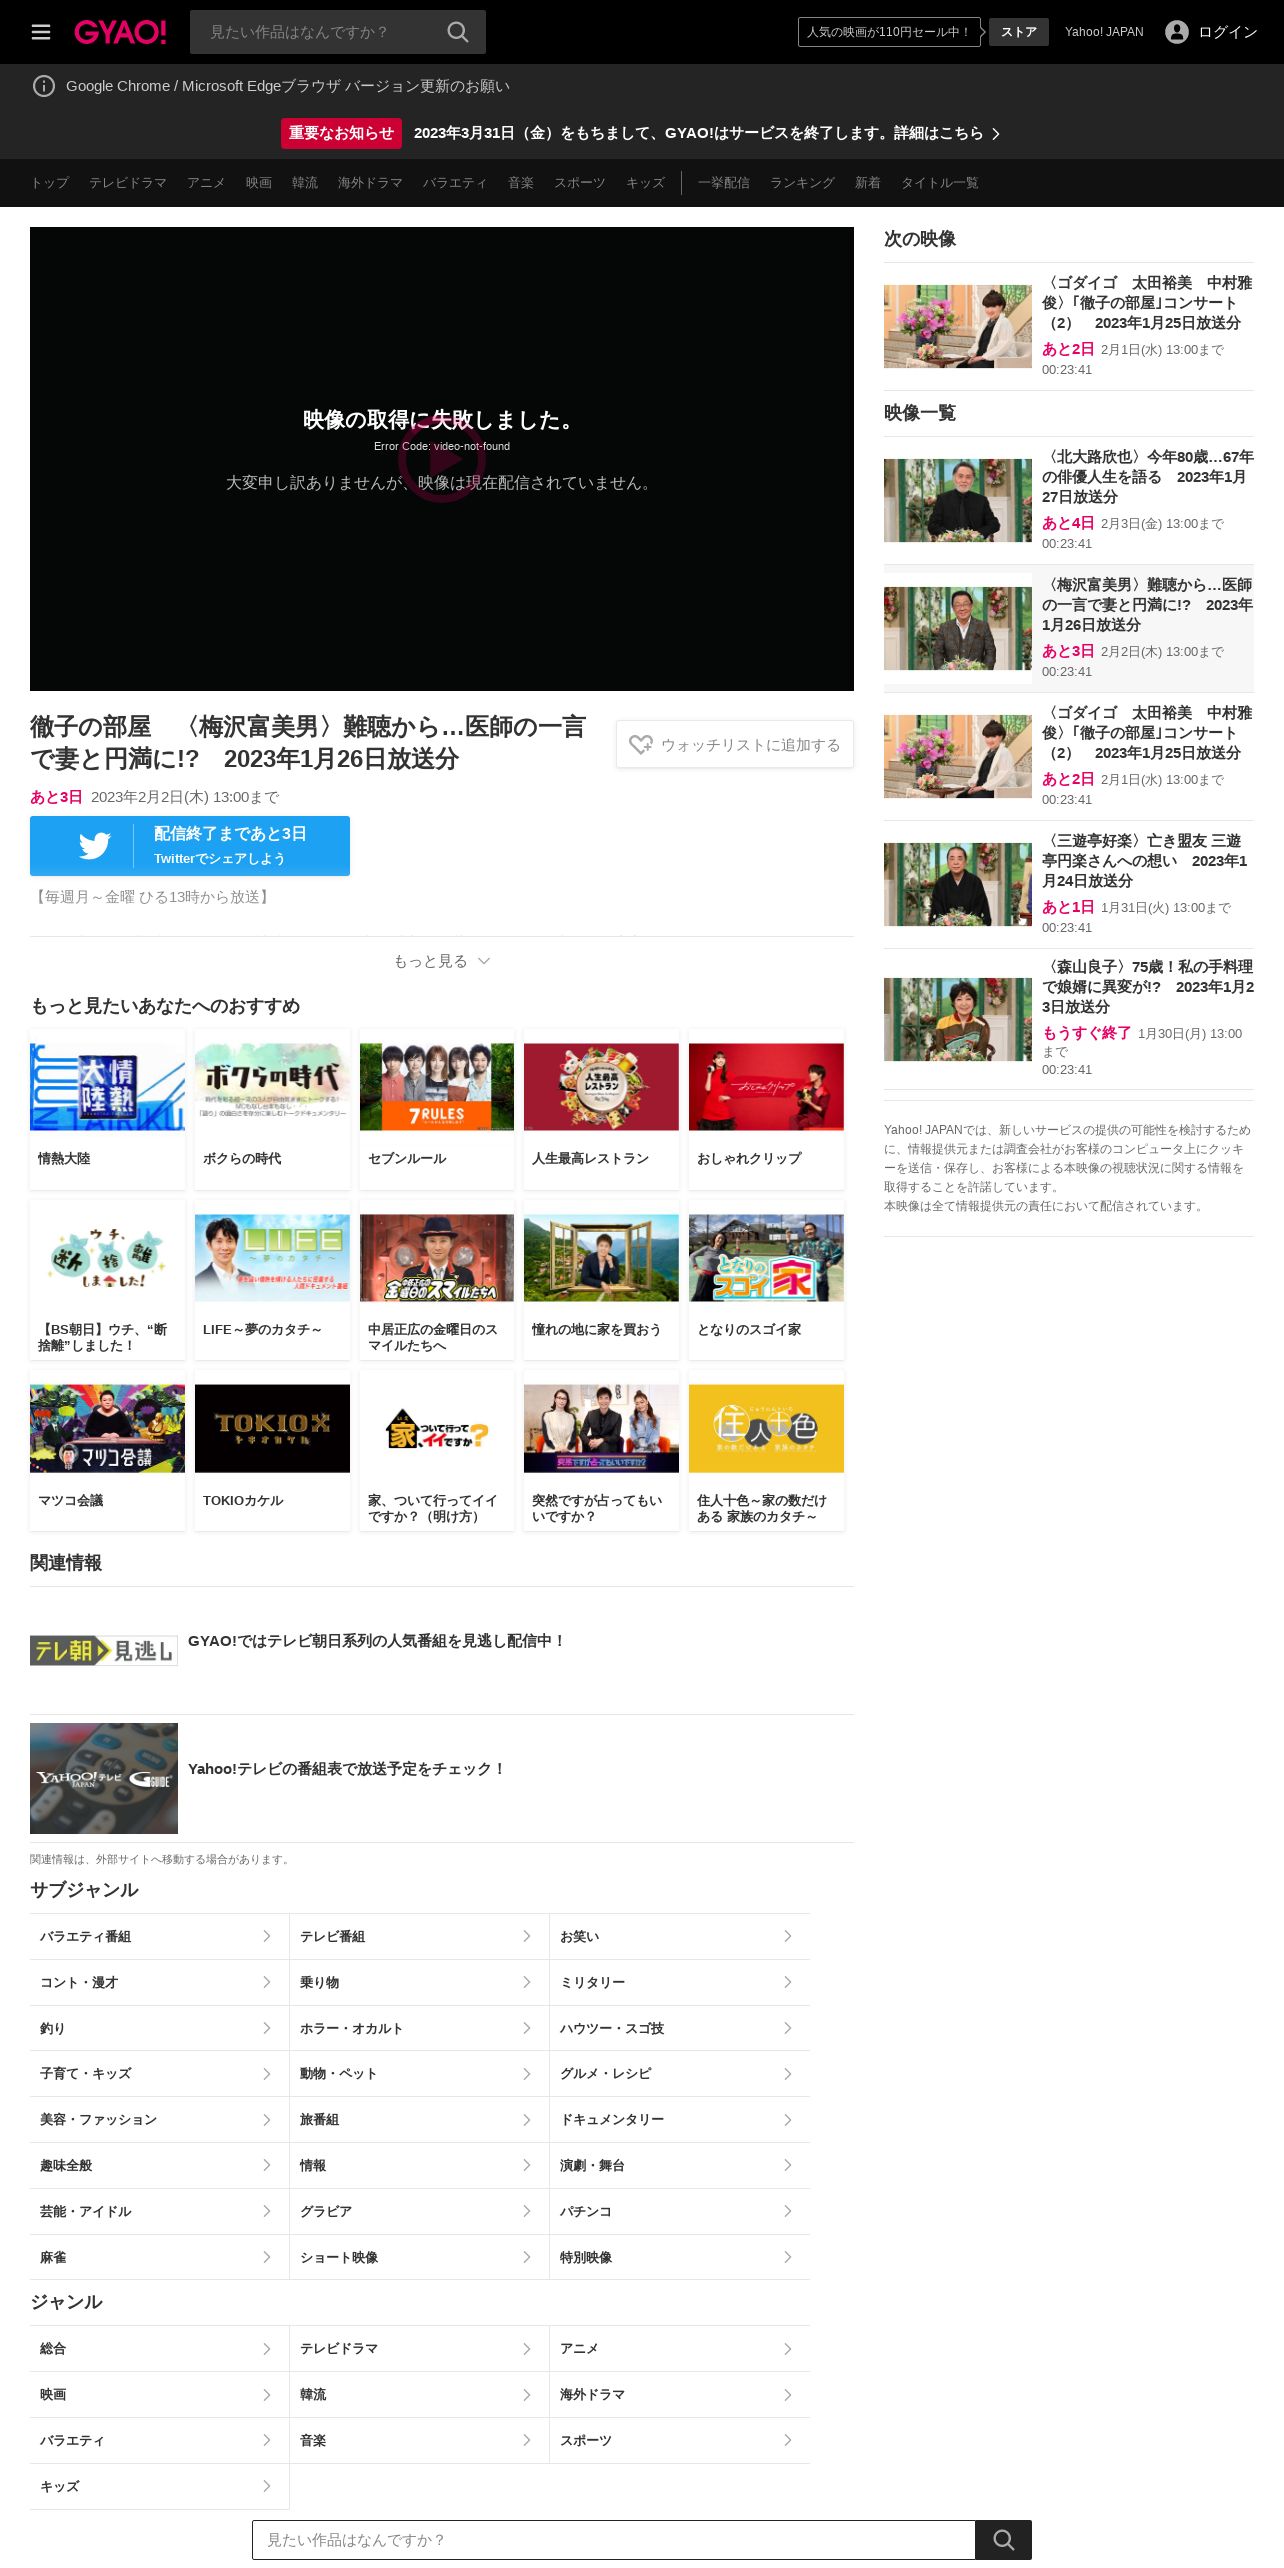The image size is (1284, 2568).
Task: Click chevron of 麻雀 subgenre
Action: 267,2257
